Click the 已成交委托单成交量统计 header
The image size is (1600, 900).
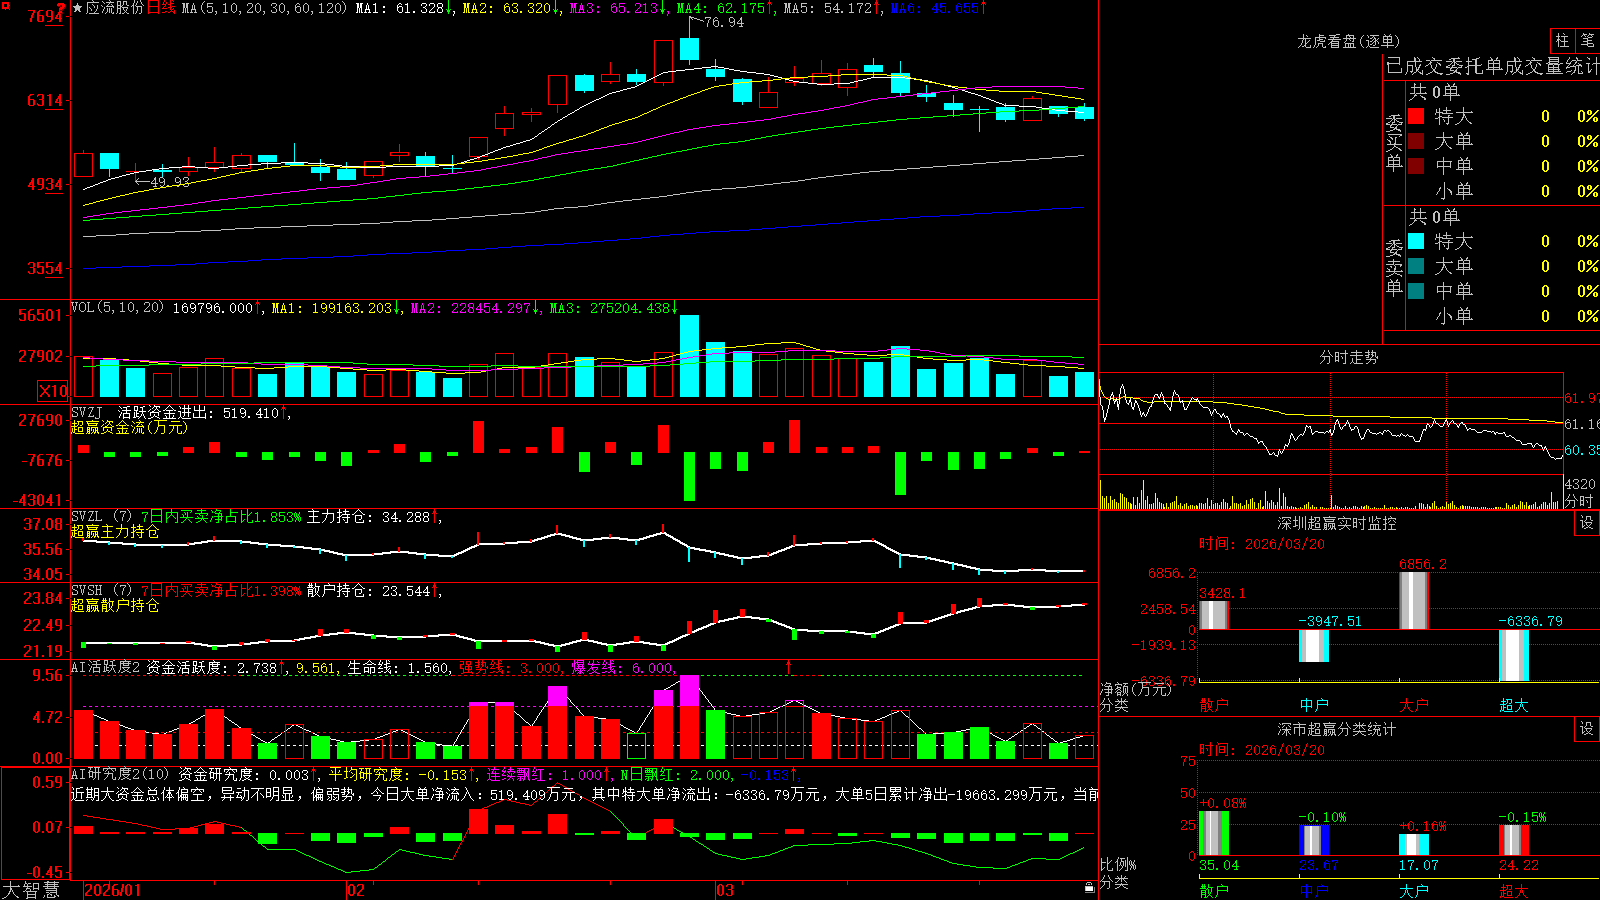tap(1492, 66)
